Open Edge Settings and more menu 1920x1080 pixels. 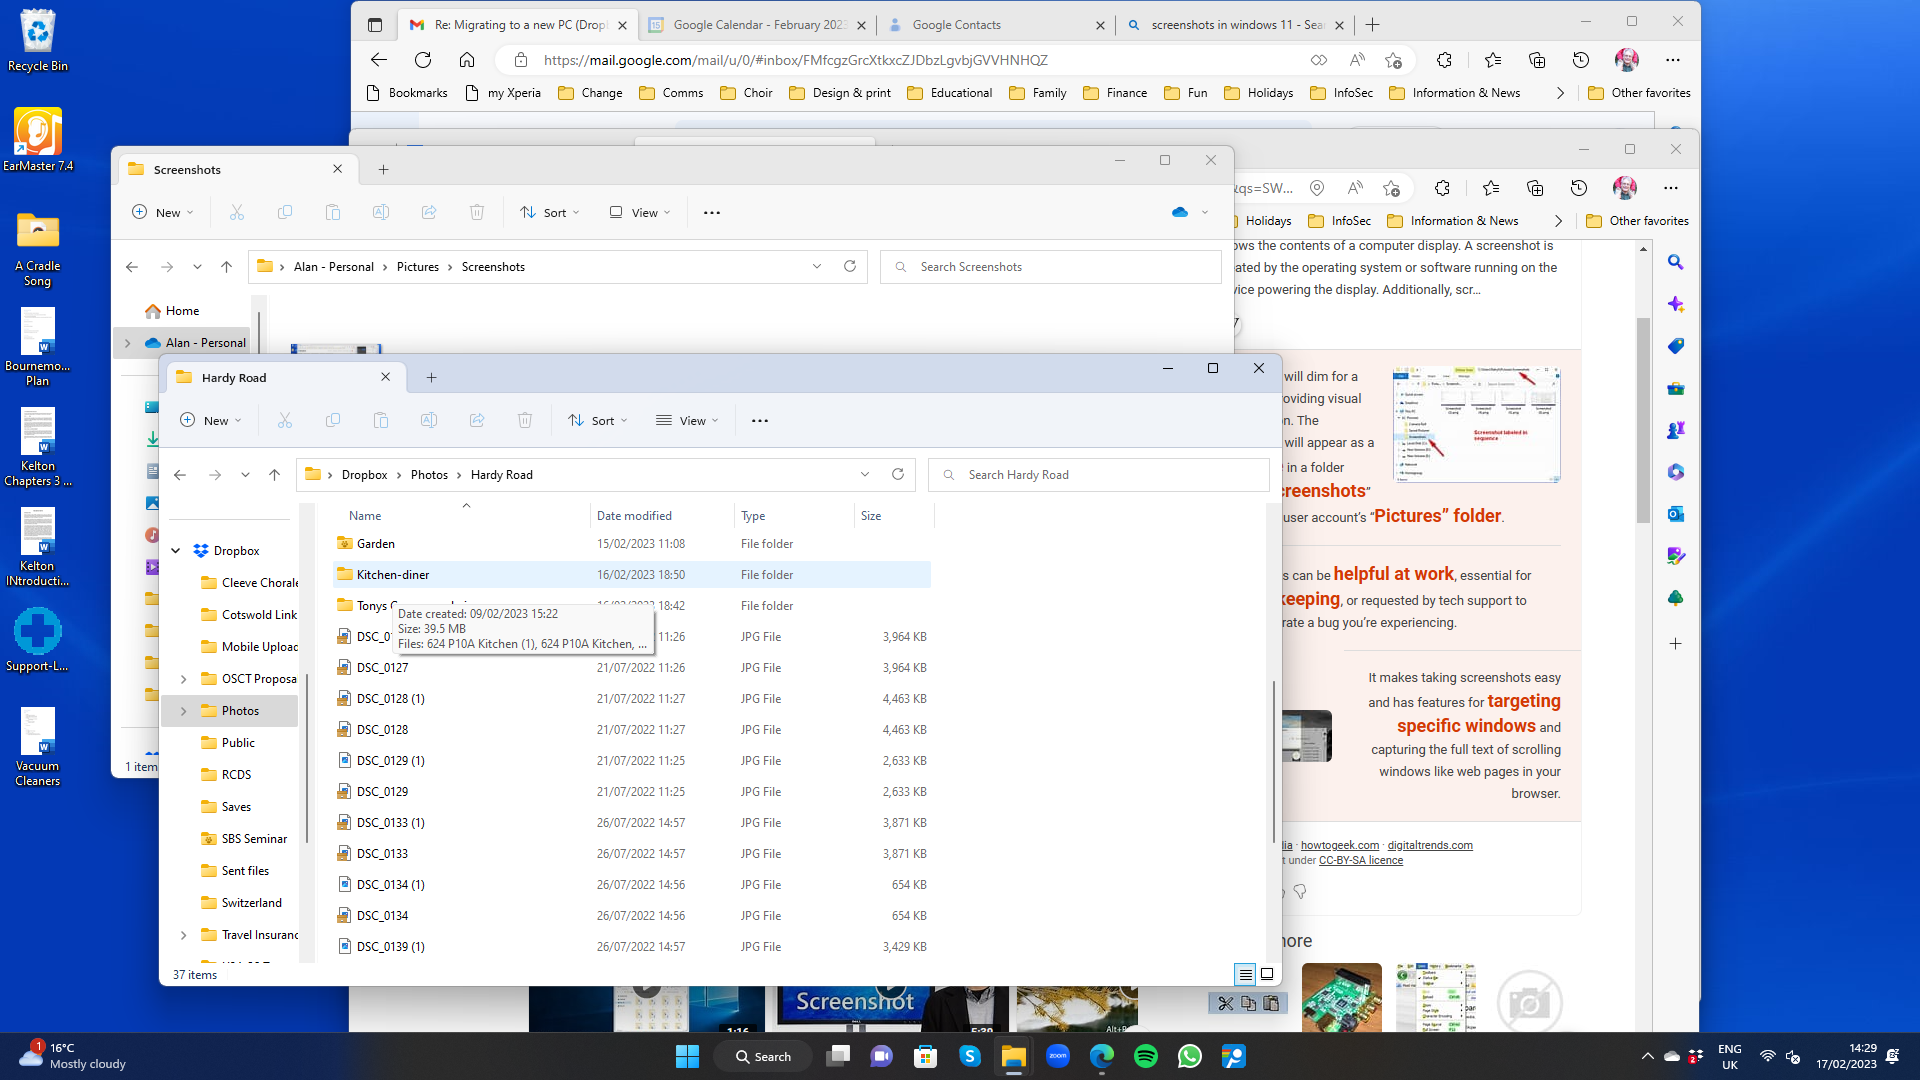click(1673, 60)
